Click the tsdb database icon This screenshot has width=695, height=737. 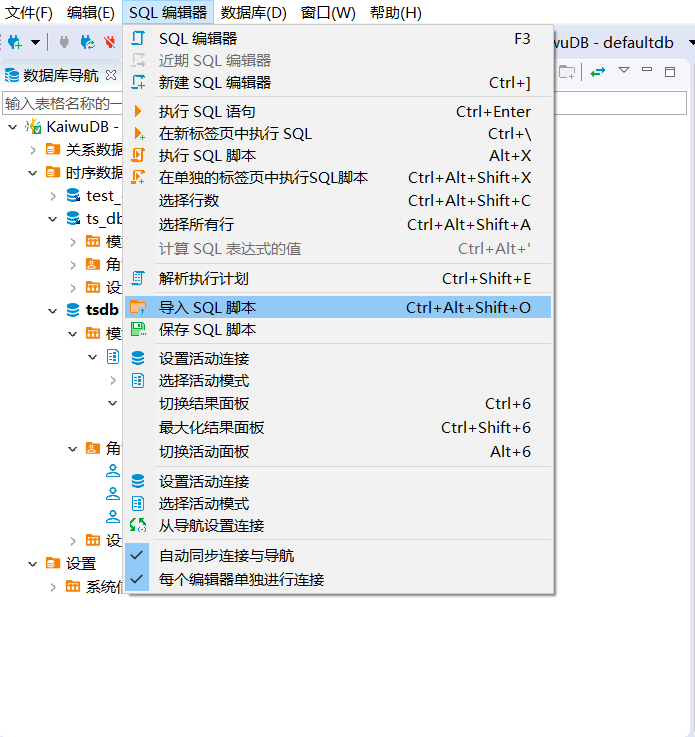click(x=73, y=310)
